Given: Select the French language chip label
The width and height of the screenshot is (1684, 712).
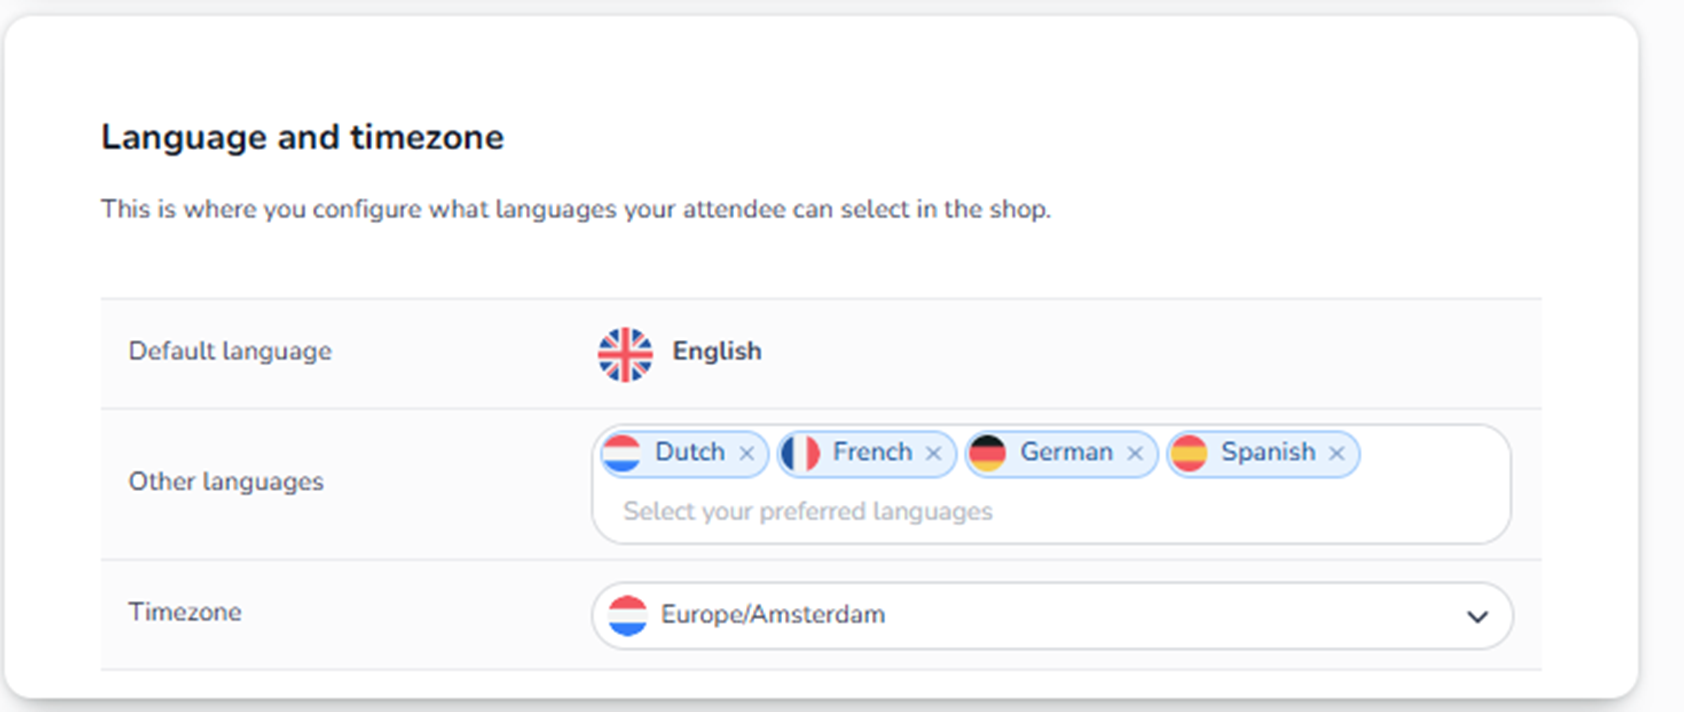Looking at the screenshot, I should click(x=872, y=452).
